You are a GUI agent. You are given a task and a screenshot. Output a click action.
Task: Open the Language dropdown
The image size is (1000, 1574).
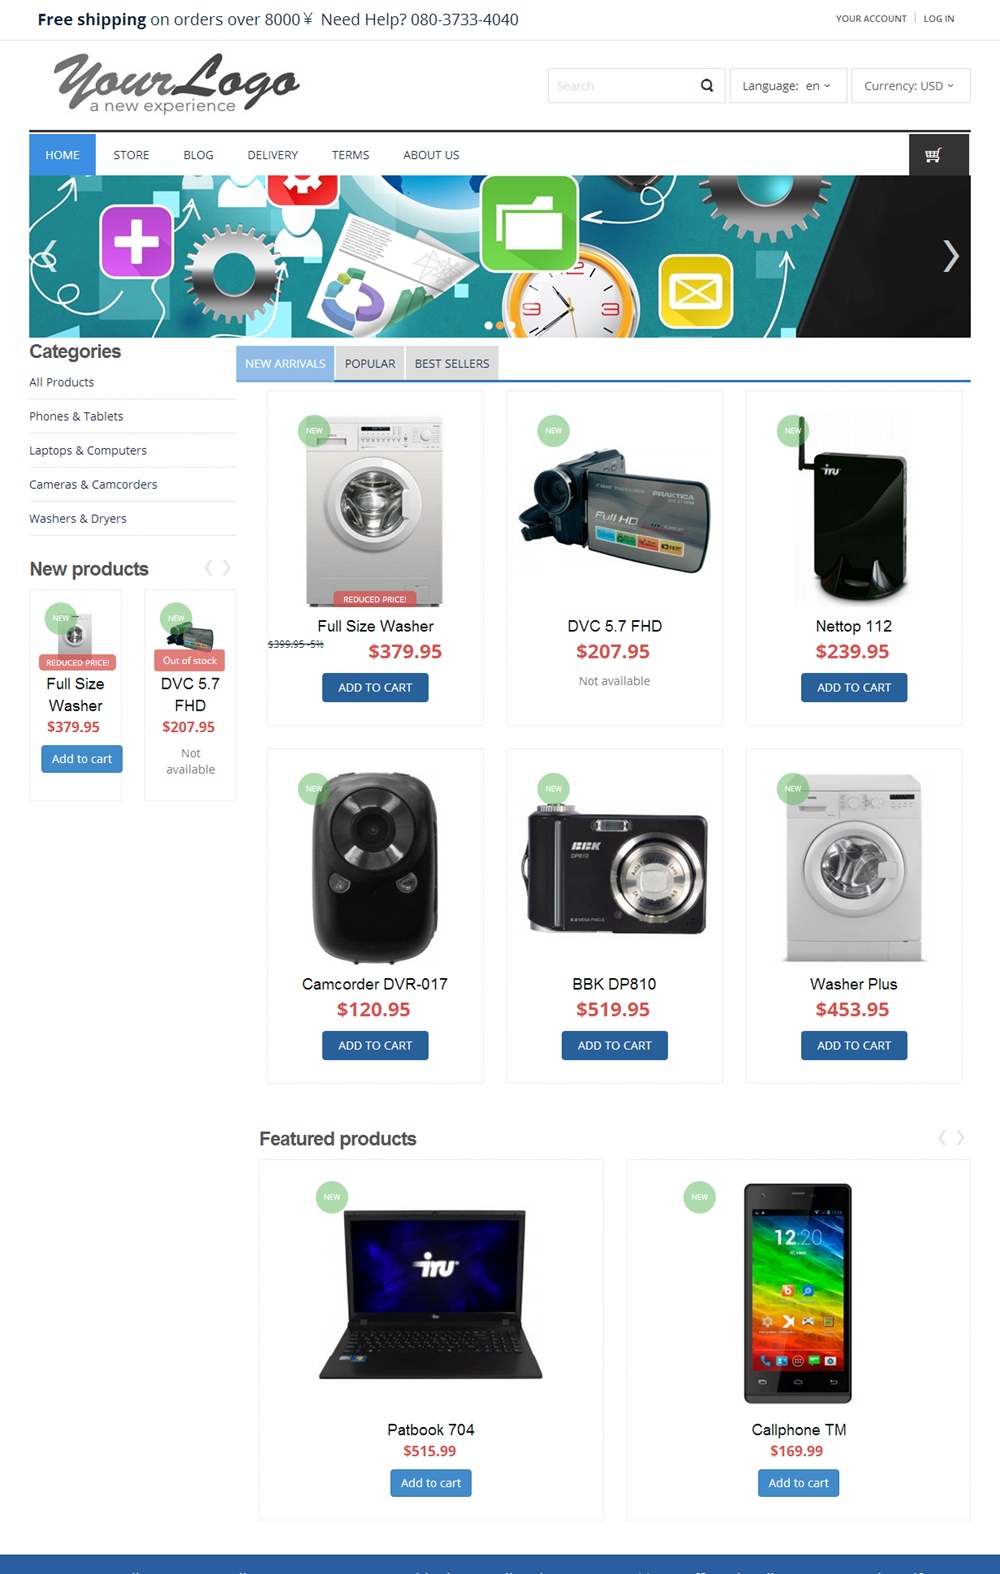coord(788,86)
